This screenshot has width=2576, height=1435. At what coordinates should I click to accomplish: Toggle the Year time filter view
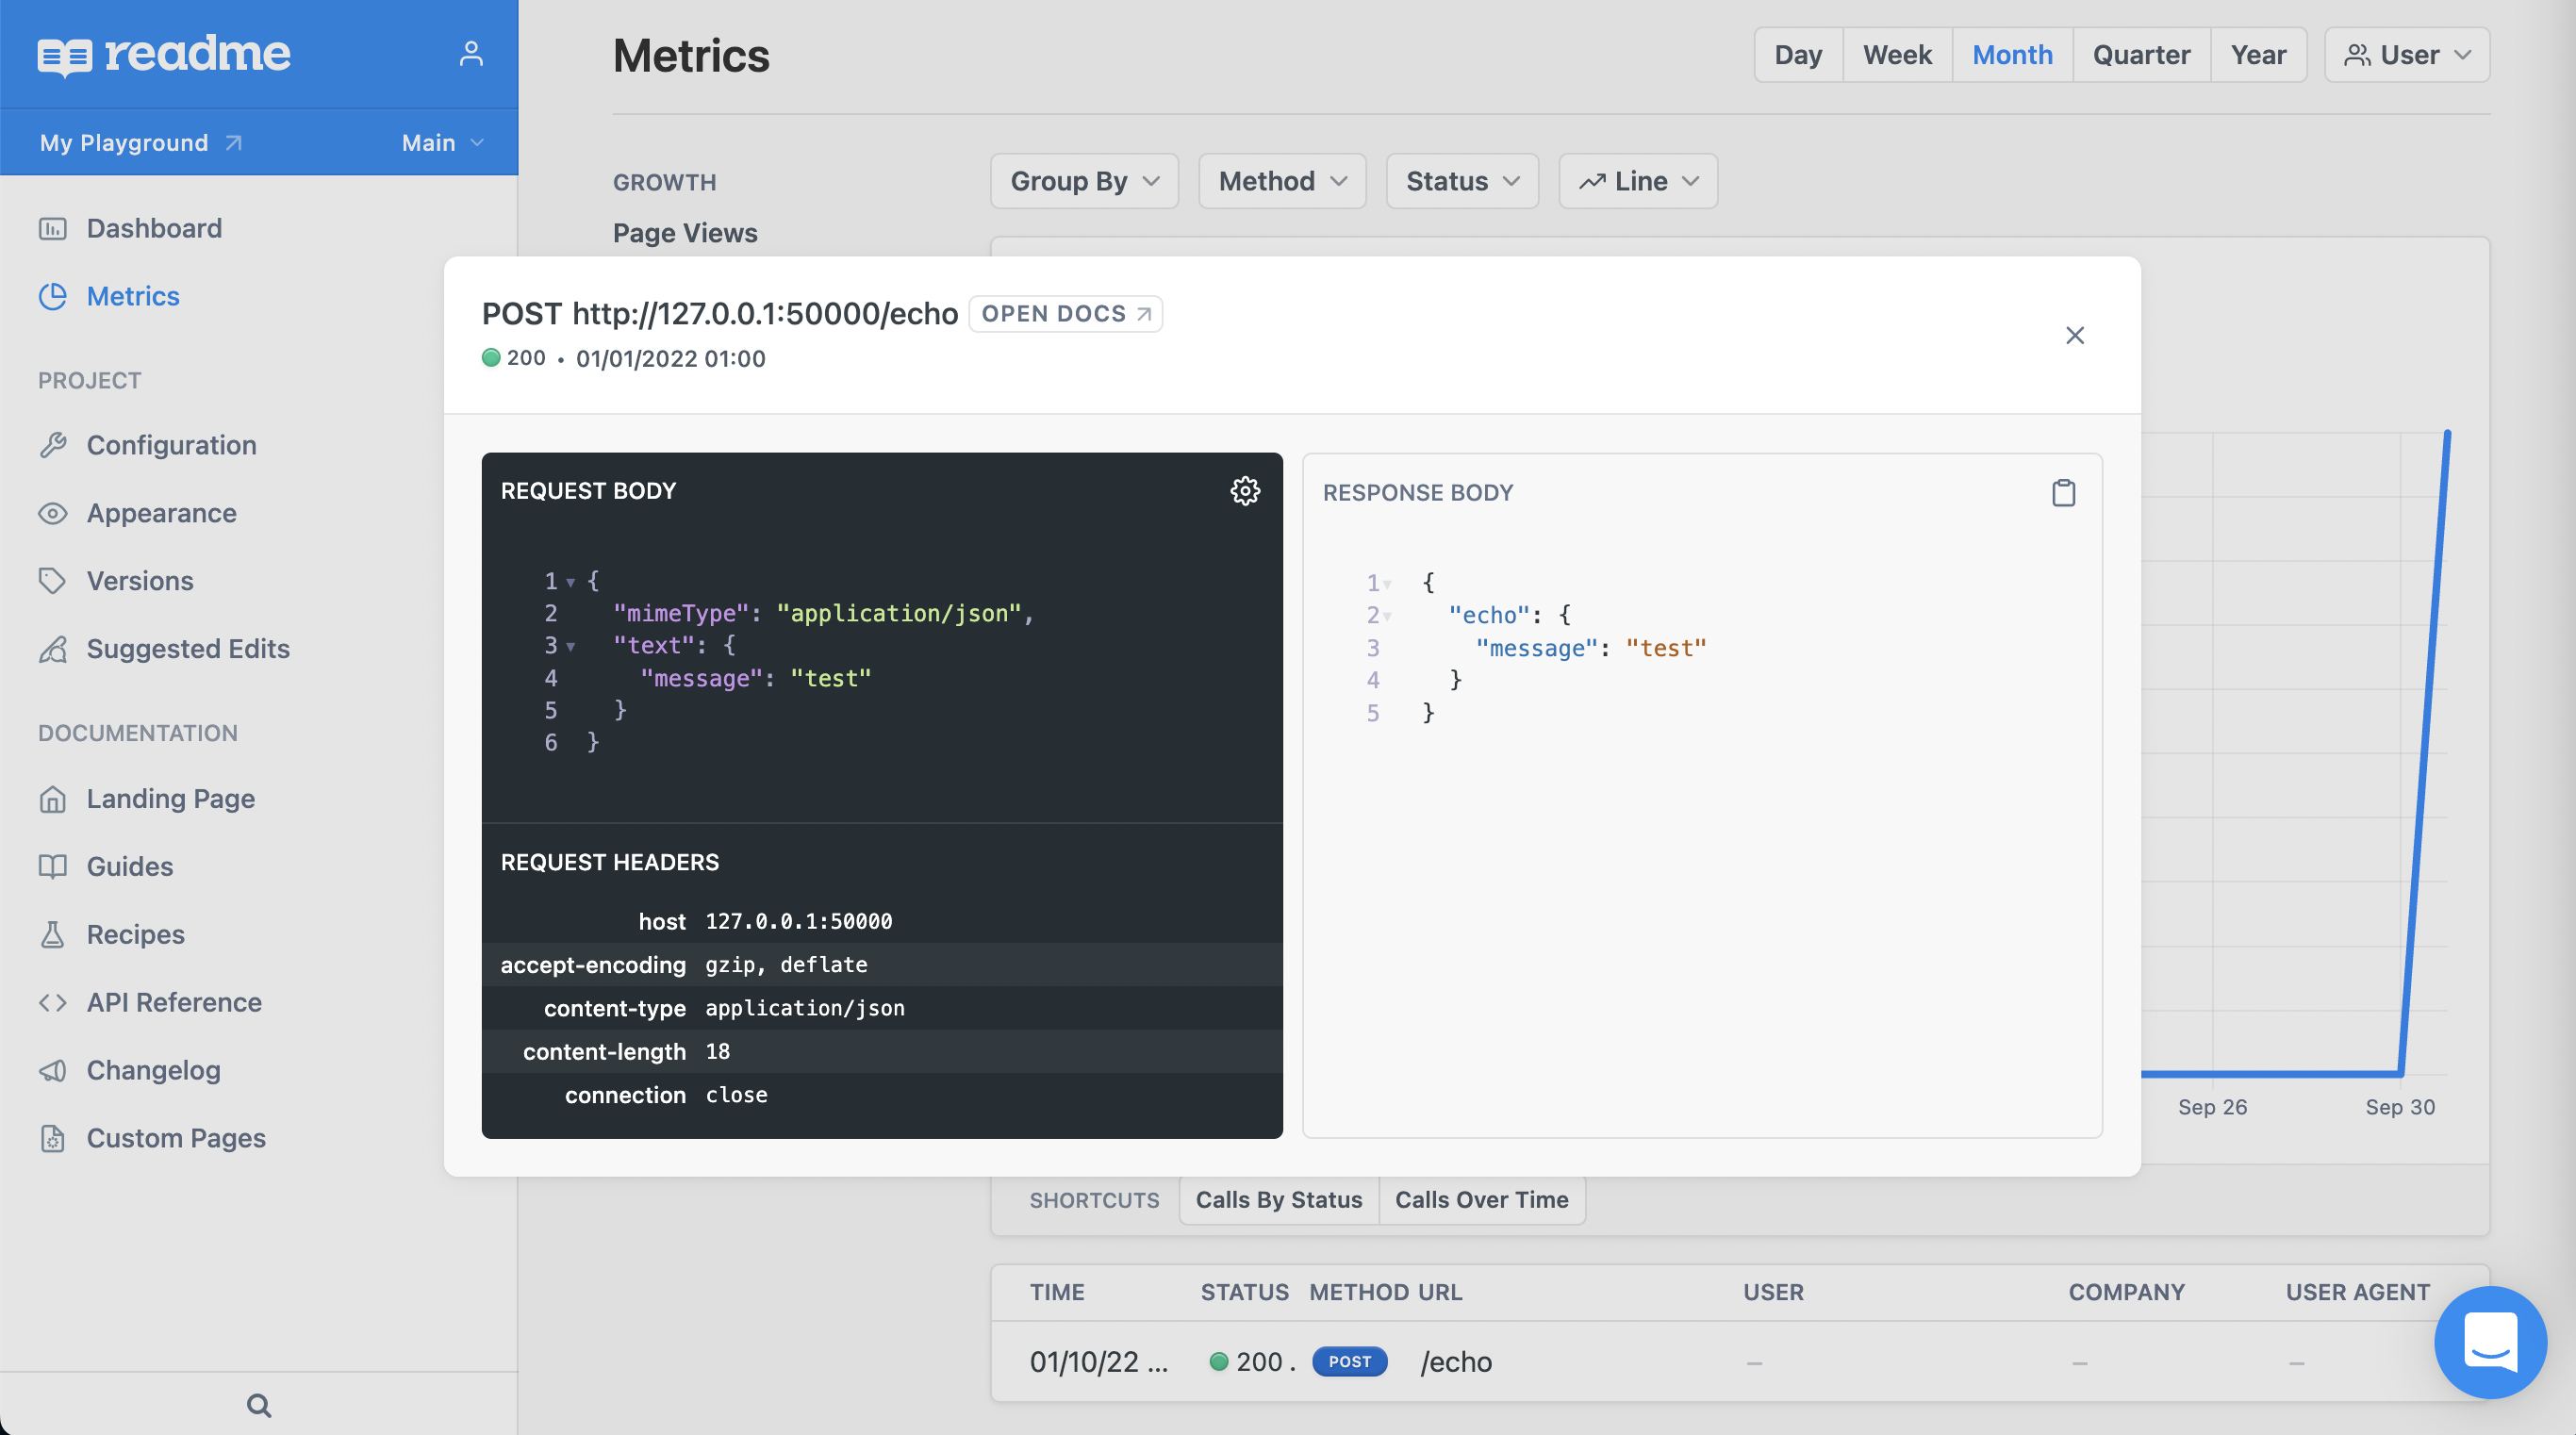pyautogui.click(x=2258, y=53)
